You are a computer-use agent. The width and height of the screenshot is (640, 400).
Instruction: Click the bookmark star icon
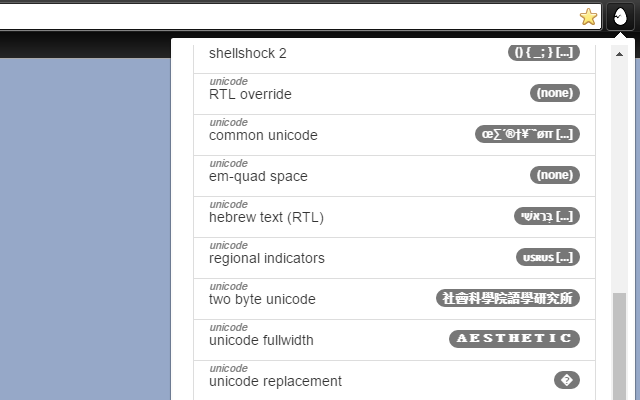tap(588, 16)
